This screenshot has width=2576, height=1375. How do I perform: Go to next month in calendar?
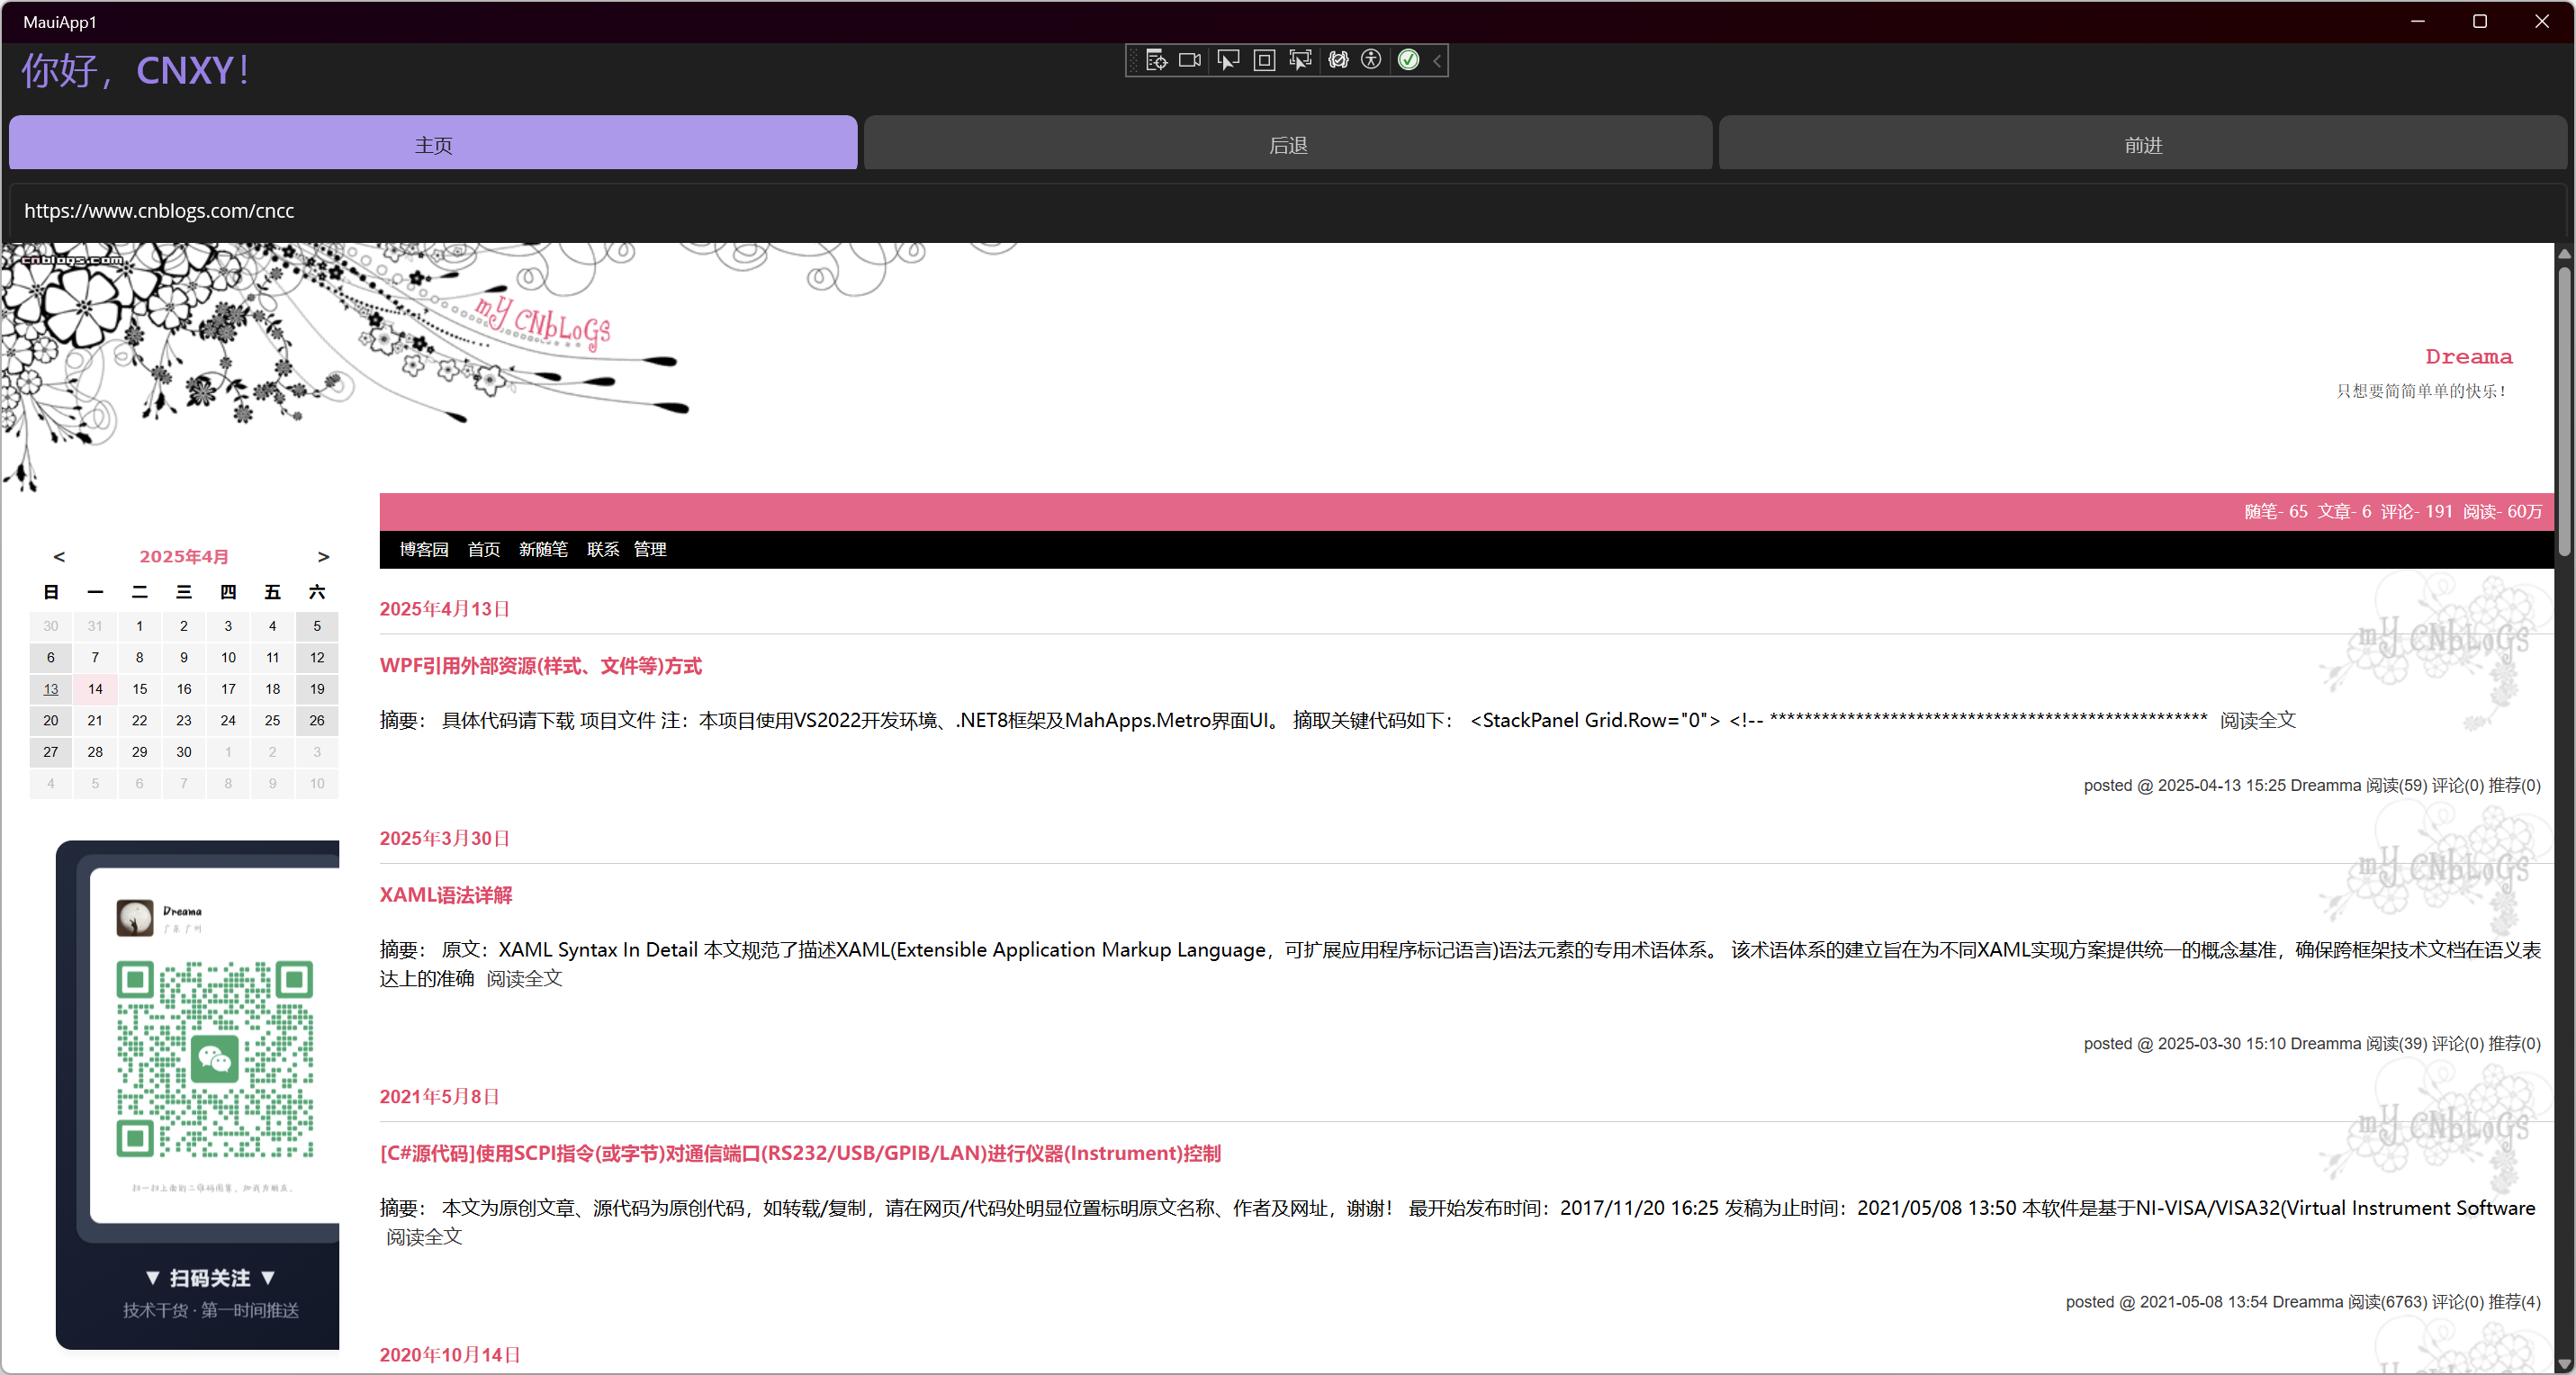tap(323, 556)
